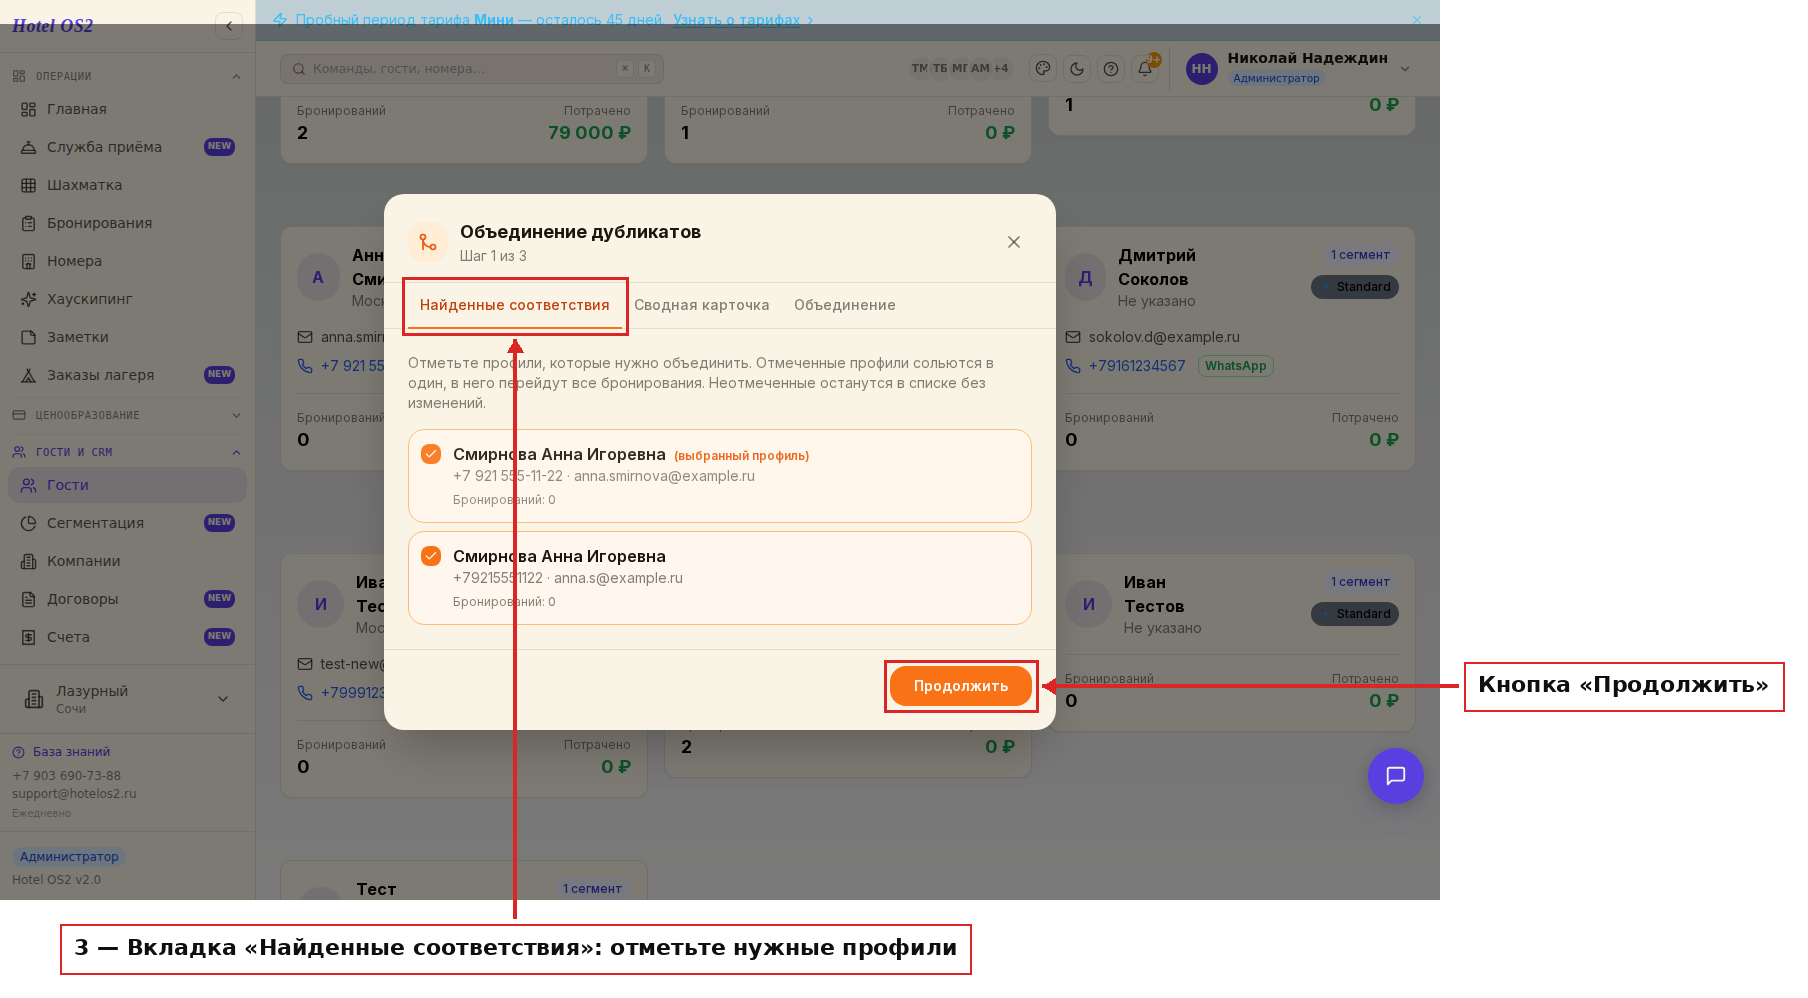The width and height of the screenshot is (1808, 998).
Task: Click the 1 сегмент tag on Иван Тестов card
Action: [x=1360, y=582]
